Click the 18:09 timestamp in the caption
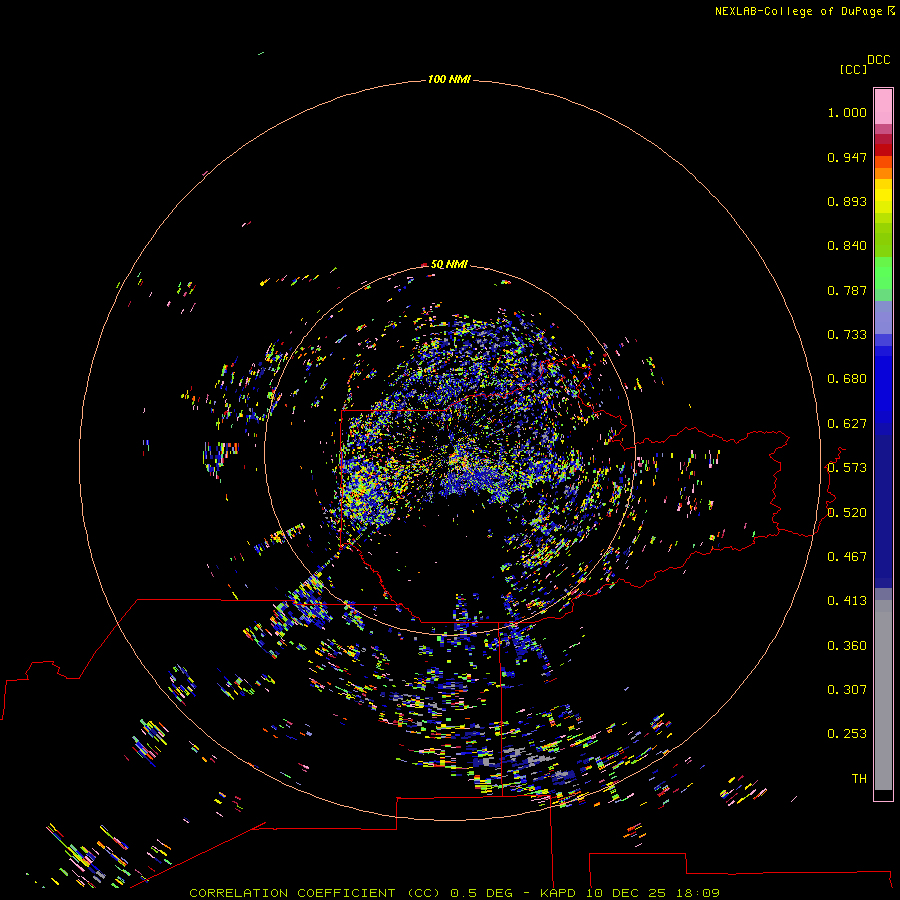The width and height of the screenshot is (900, 900). pos(697,893)
